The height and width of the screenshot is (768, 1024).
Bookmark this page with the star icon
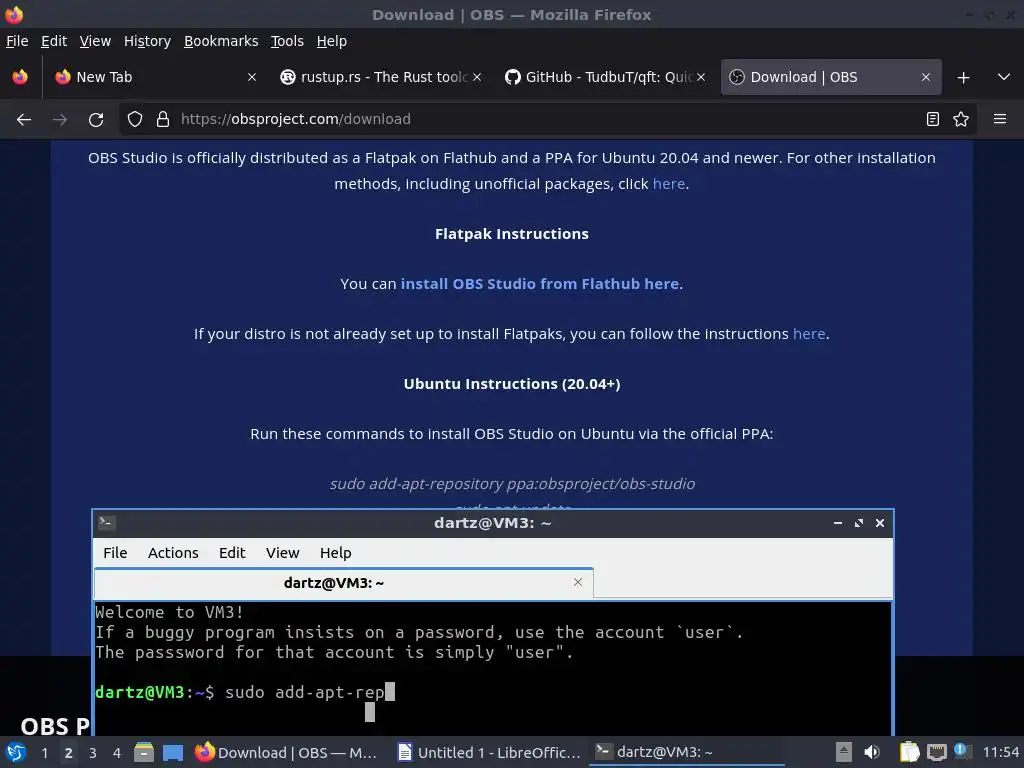coord(961,120)
